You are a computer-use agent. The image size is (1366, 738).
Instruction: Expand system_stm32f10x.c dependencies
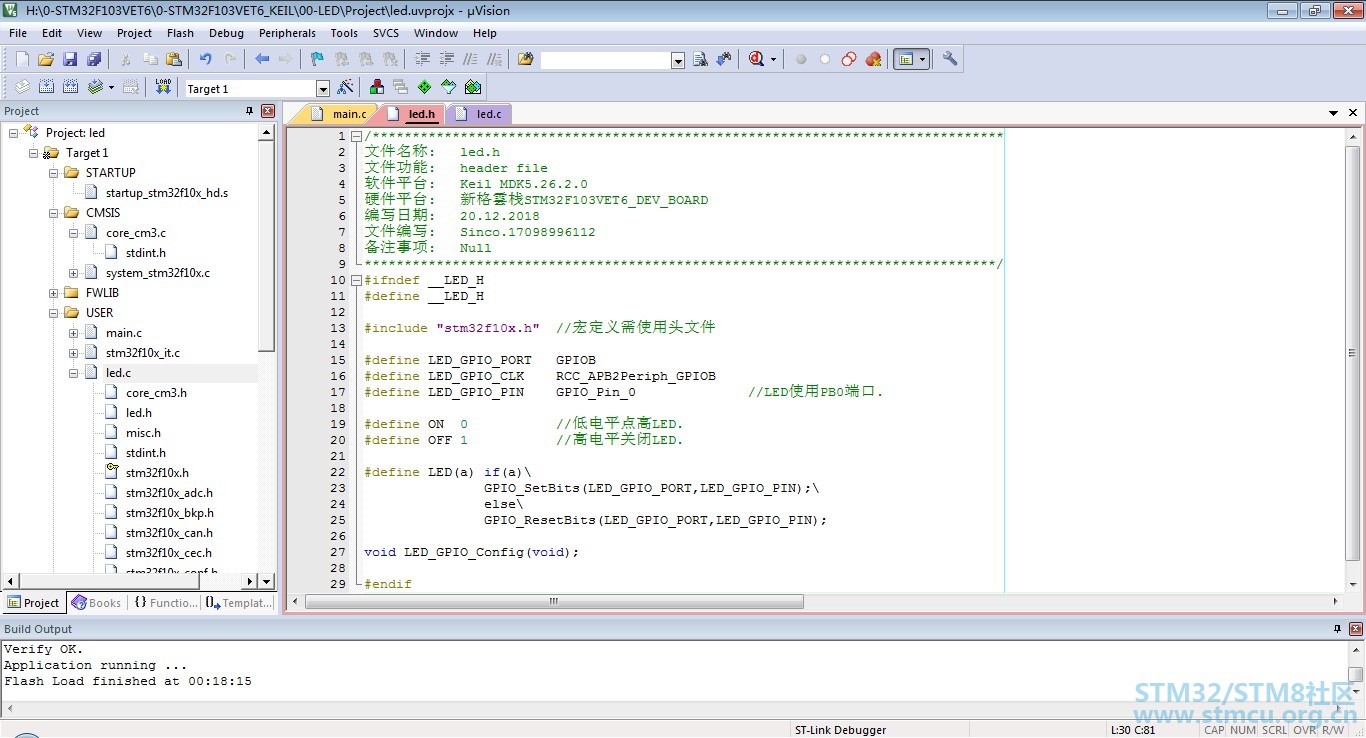[x=73, y=273]
